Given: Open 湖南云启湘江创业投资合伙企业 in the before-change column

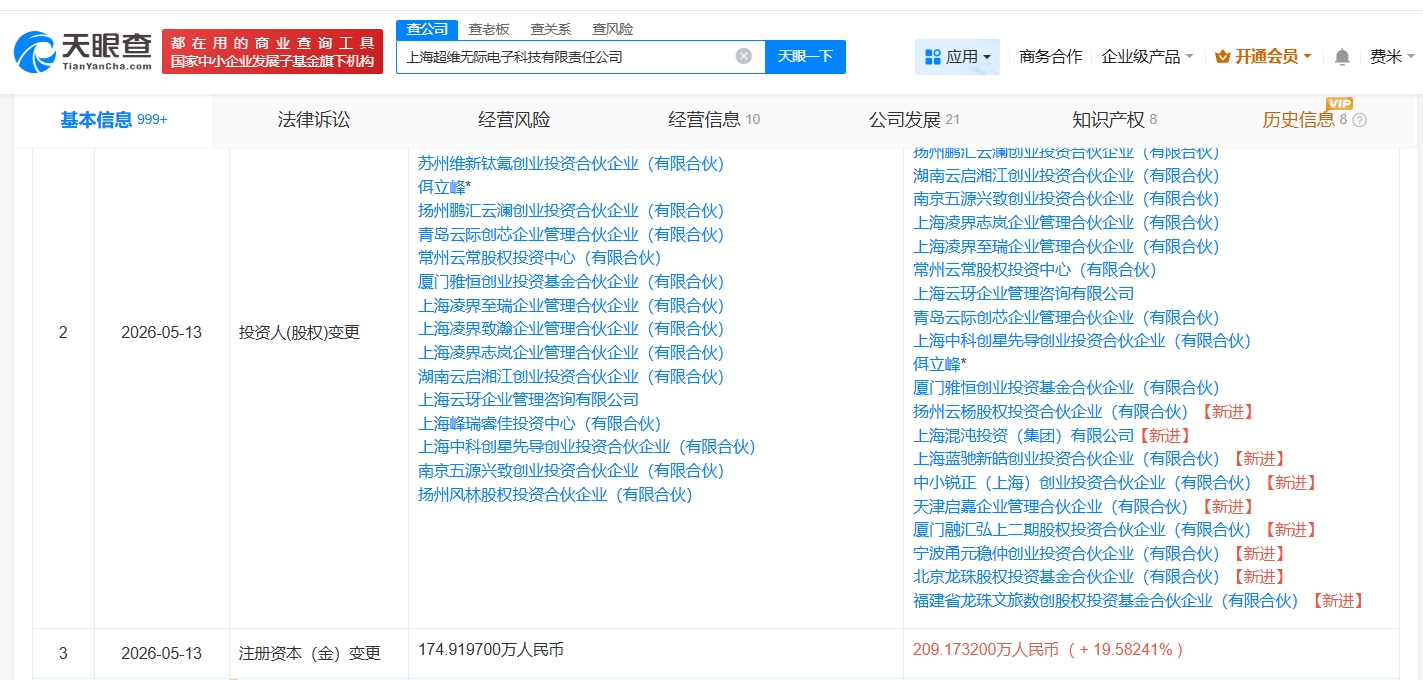Looking at the screenshot, I should pos(571,376).
